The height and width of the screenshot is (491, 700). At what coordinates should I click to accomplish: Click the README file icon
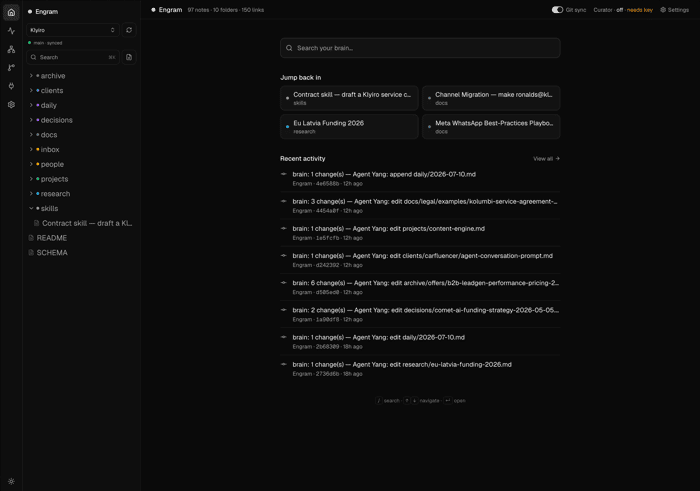point(31,238)
